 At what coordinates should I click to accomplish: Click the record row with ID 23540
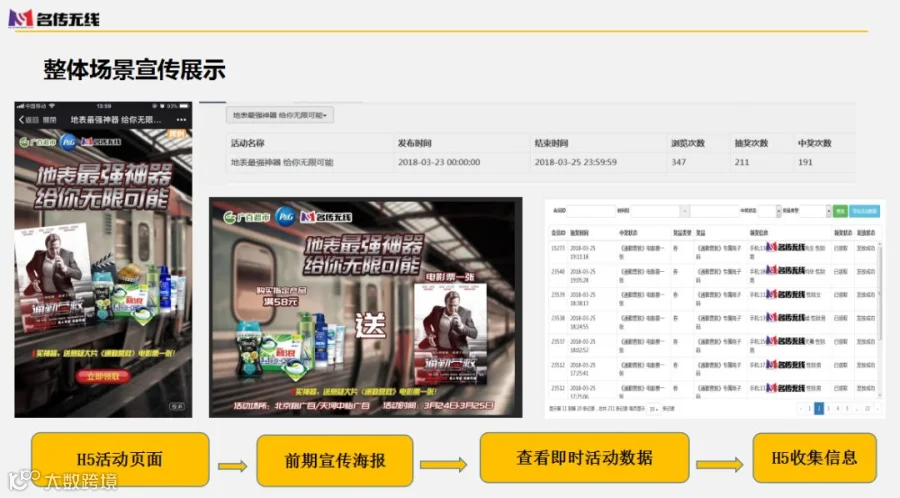point(712,276)
